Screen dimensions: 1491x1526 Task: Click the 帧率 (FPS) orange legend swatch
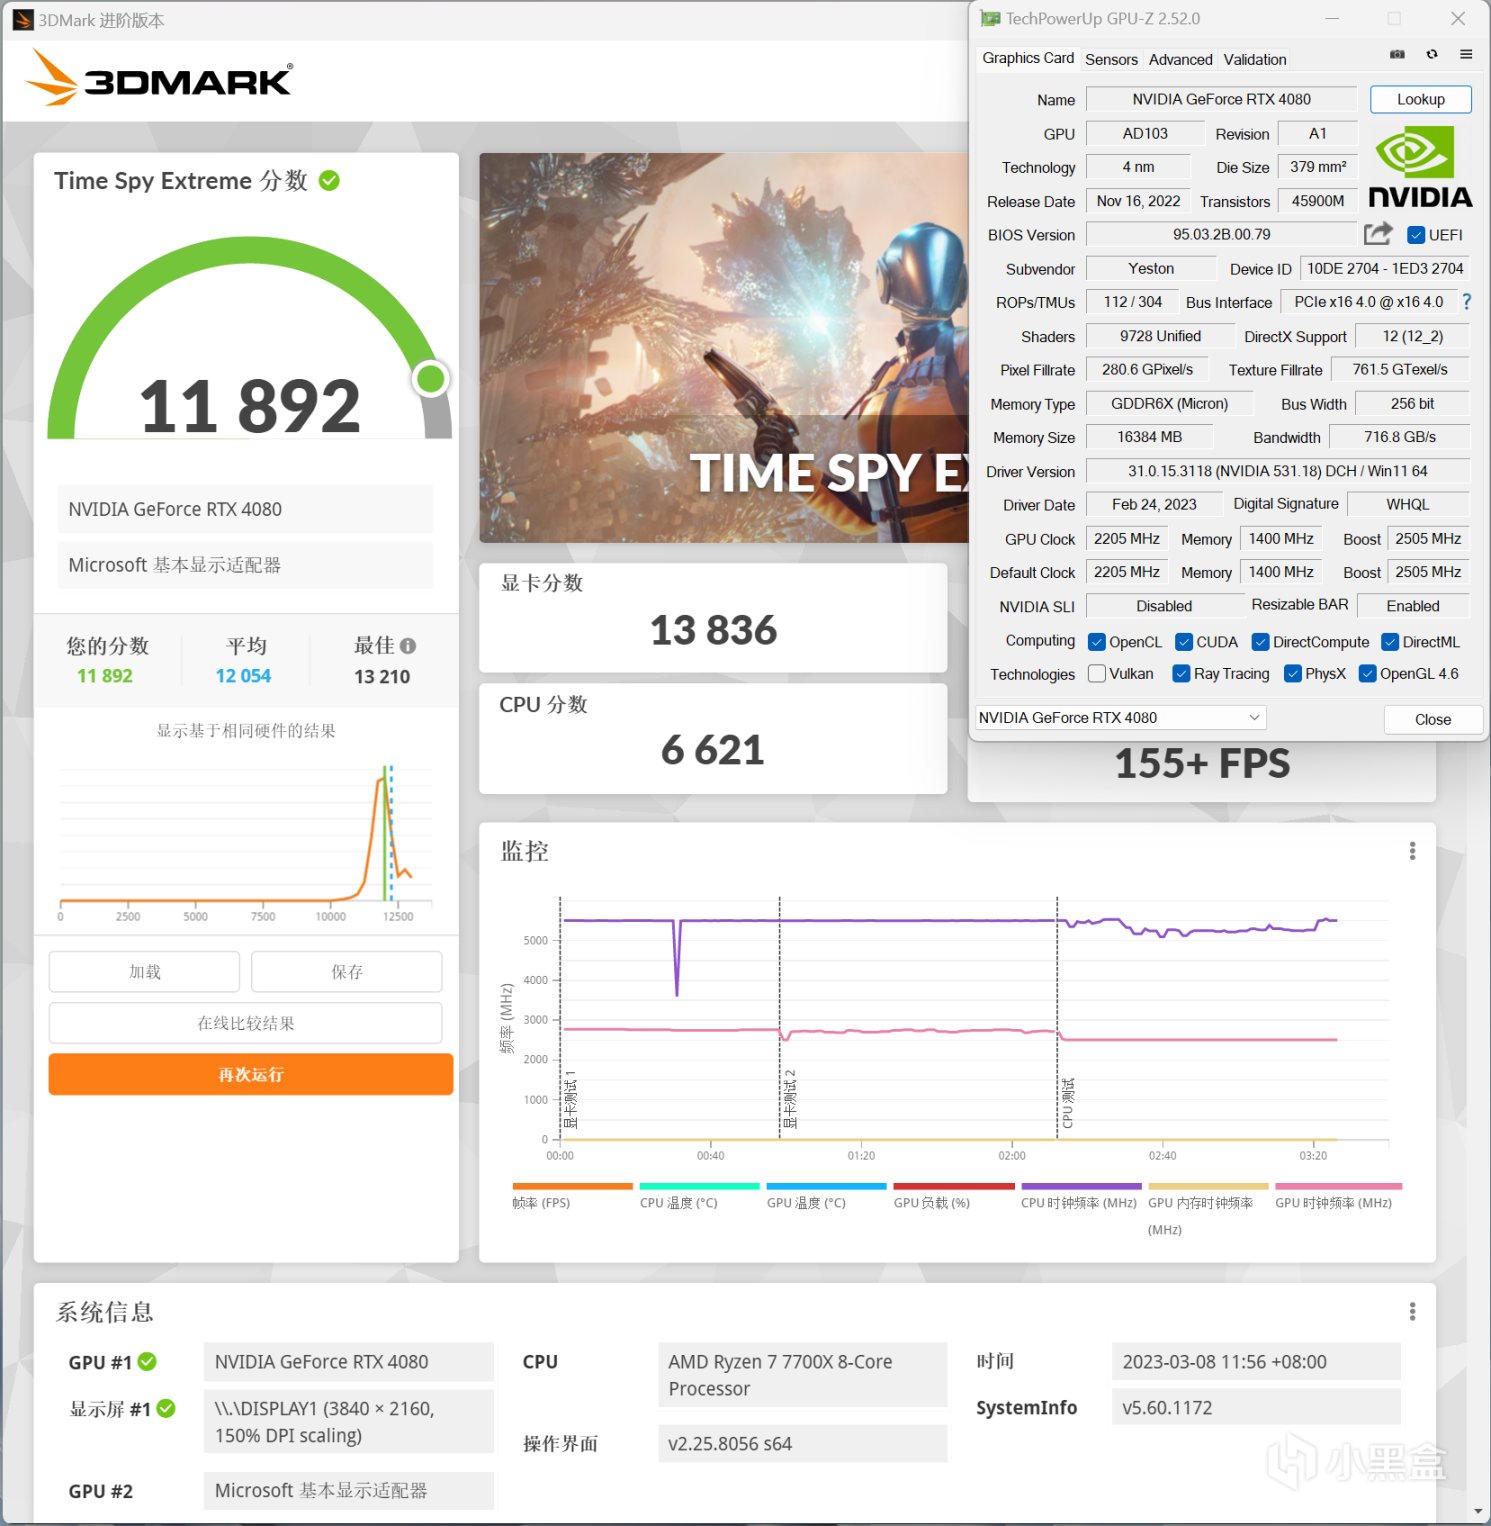[x=572, y=1186]
